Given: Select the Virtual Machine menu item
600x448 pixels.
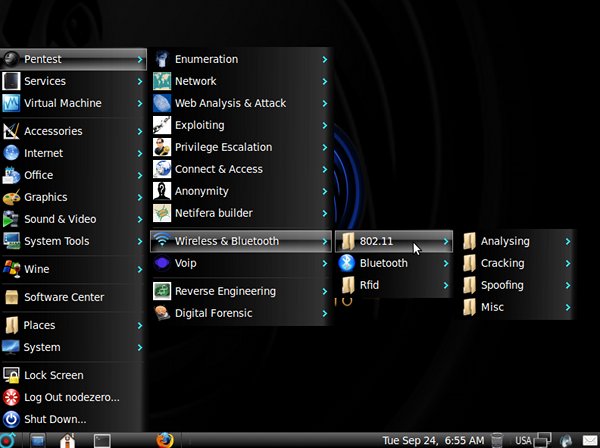Looking at the screenshot, I should pyautogui.click(x=73, y=103).
